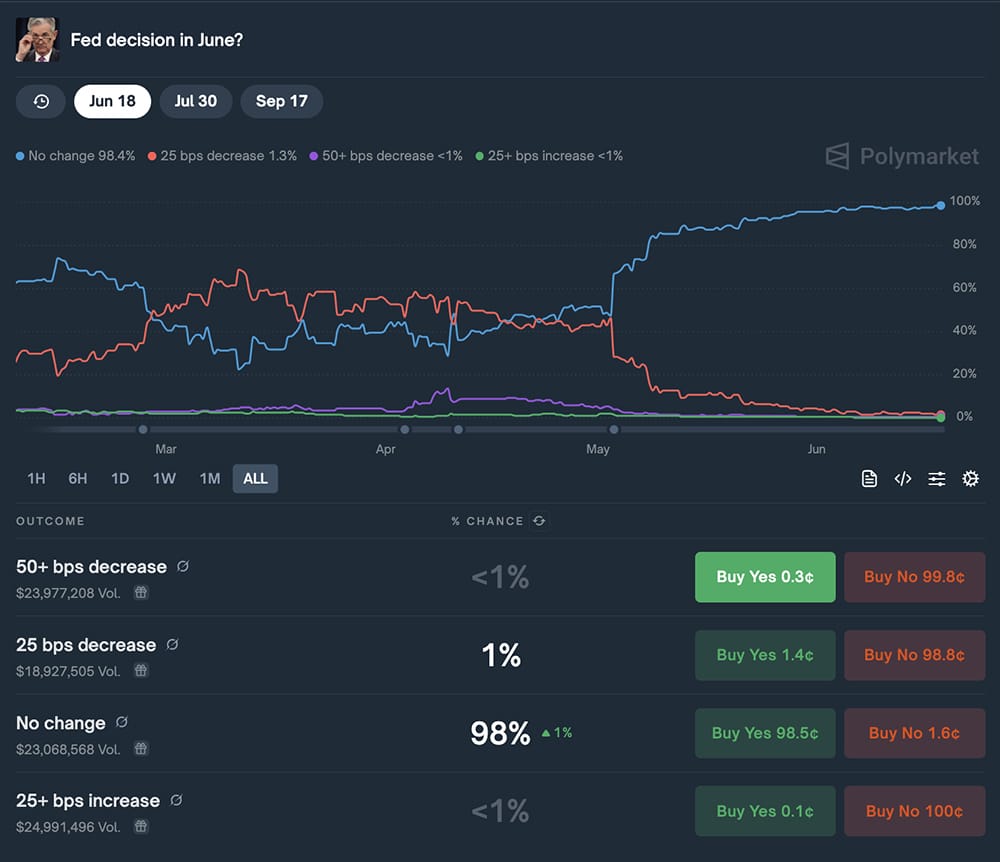
Task: Click the 25 bps decrease outcome name
Action: coord(86,645)
